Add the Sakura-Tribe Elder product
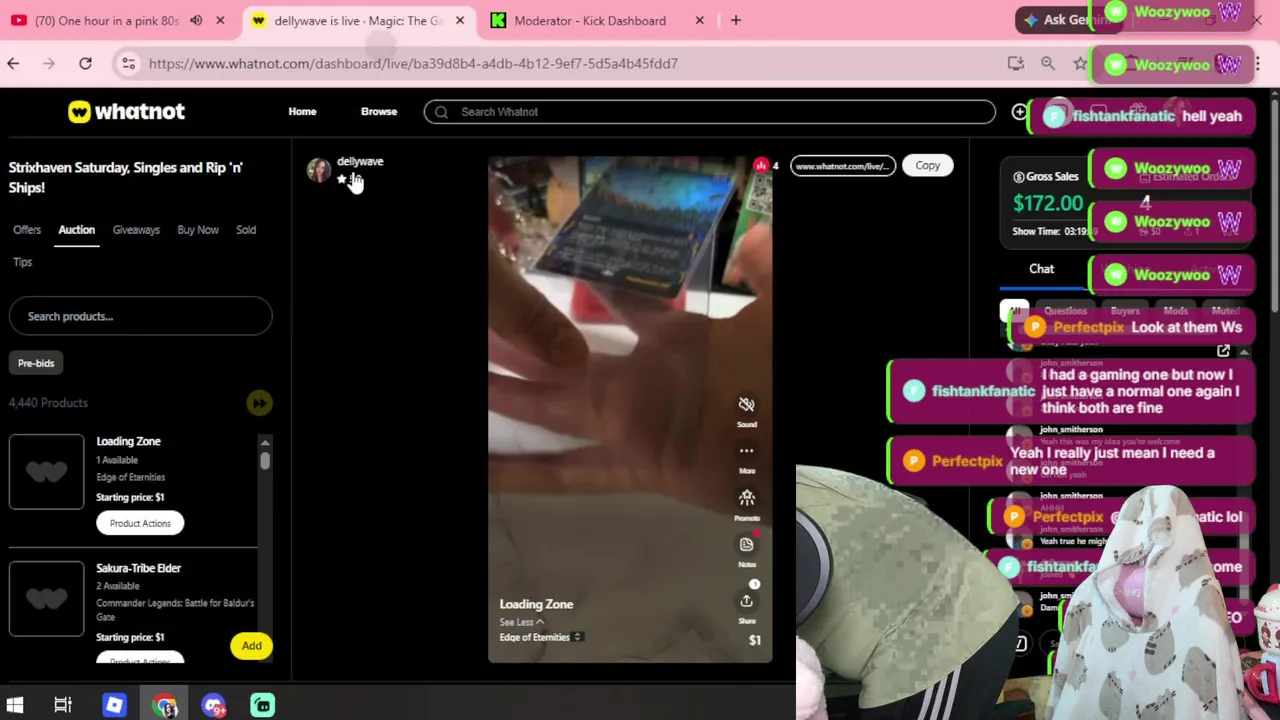 pos(251,646)
